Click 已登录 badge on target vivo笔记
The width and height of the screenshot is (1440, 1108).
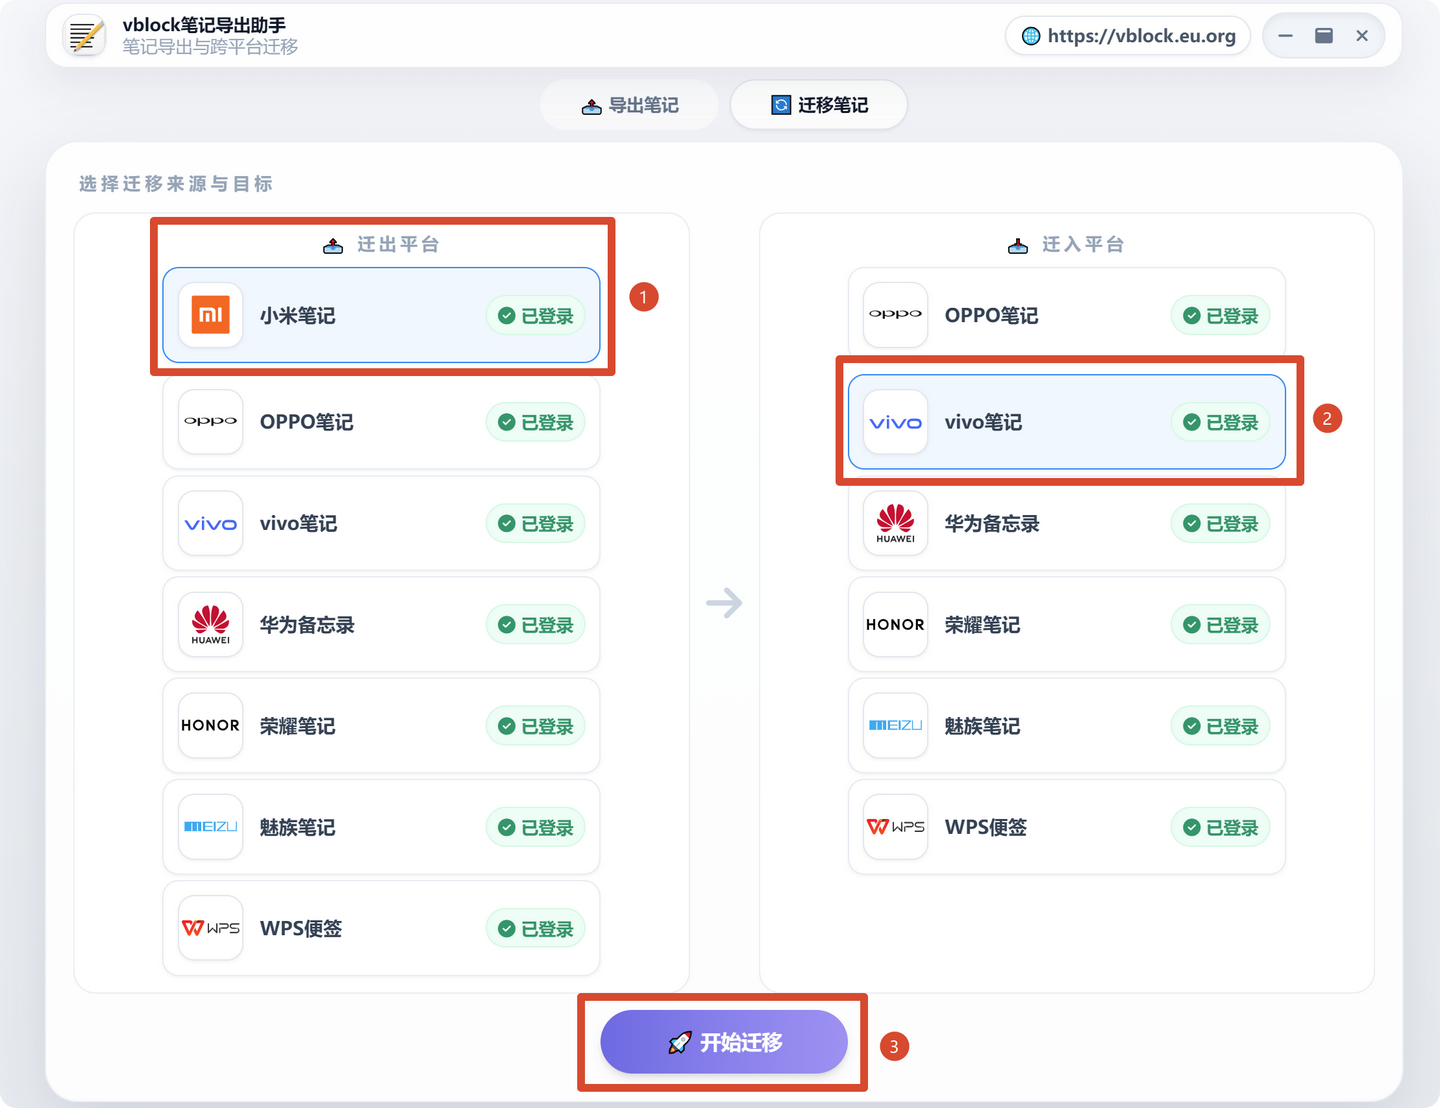click(1220, 422)
